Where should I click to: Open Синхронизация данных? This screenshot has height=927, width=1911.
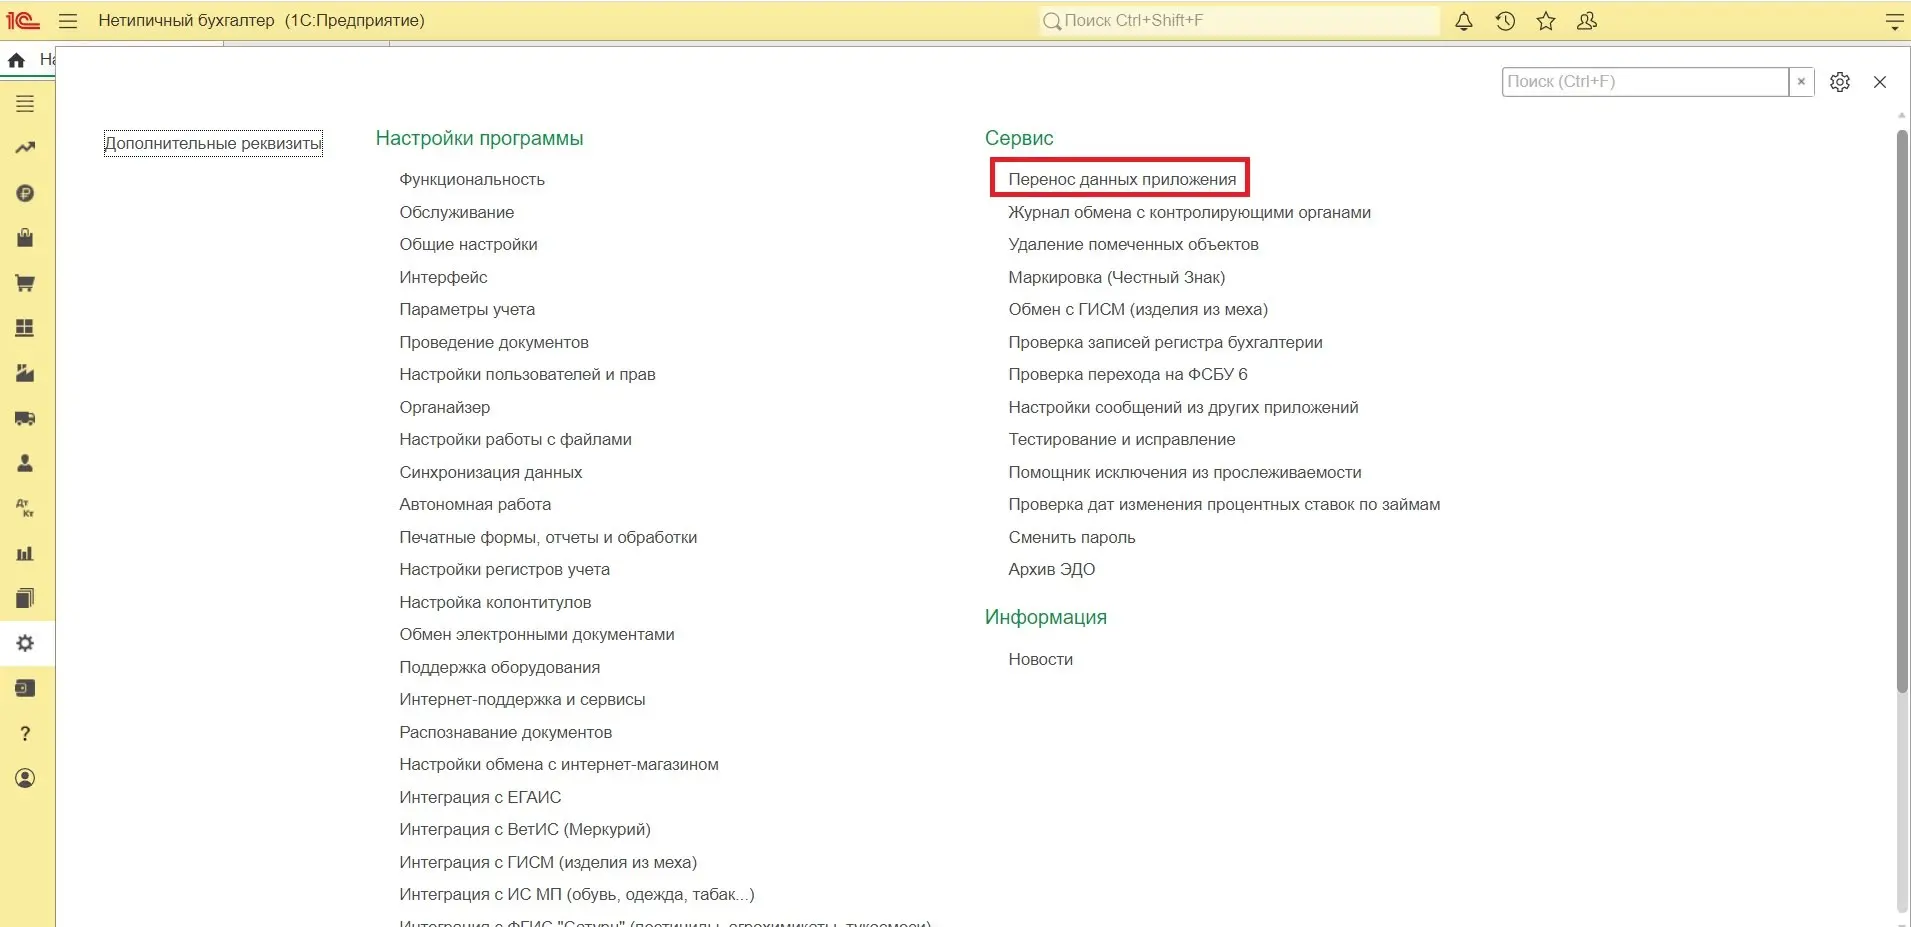pos(491,472)
